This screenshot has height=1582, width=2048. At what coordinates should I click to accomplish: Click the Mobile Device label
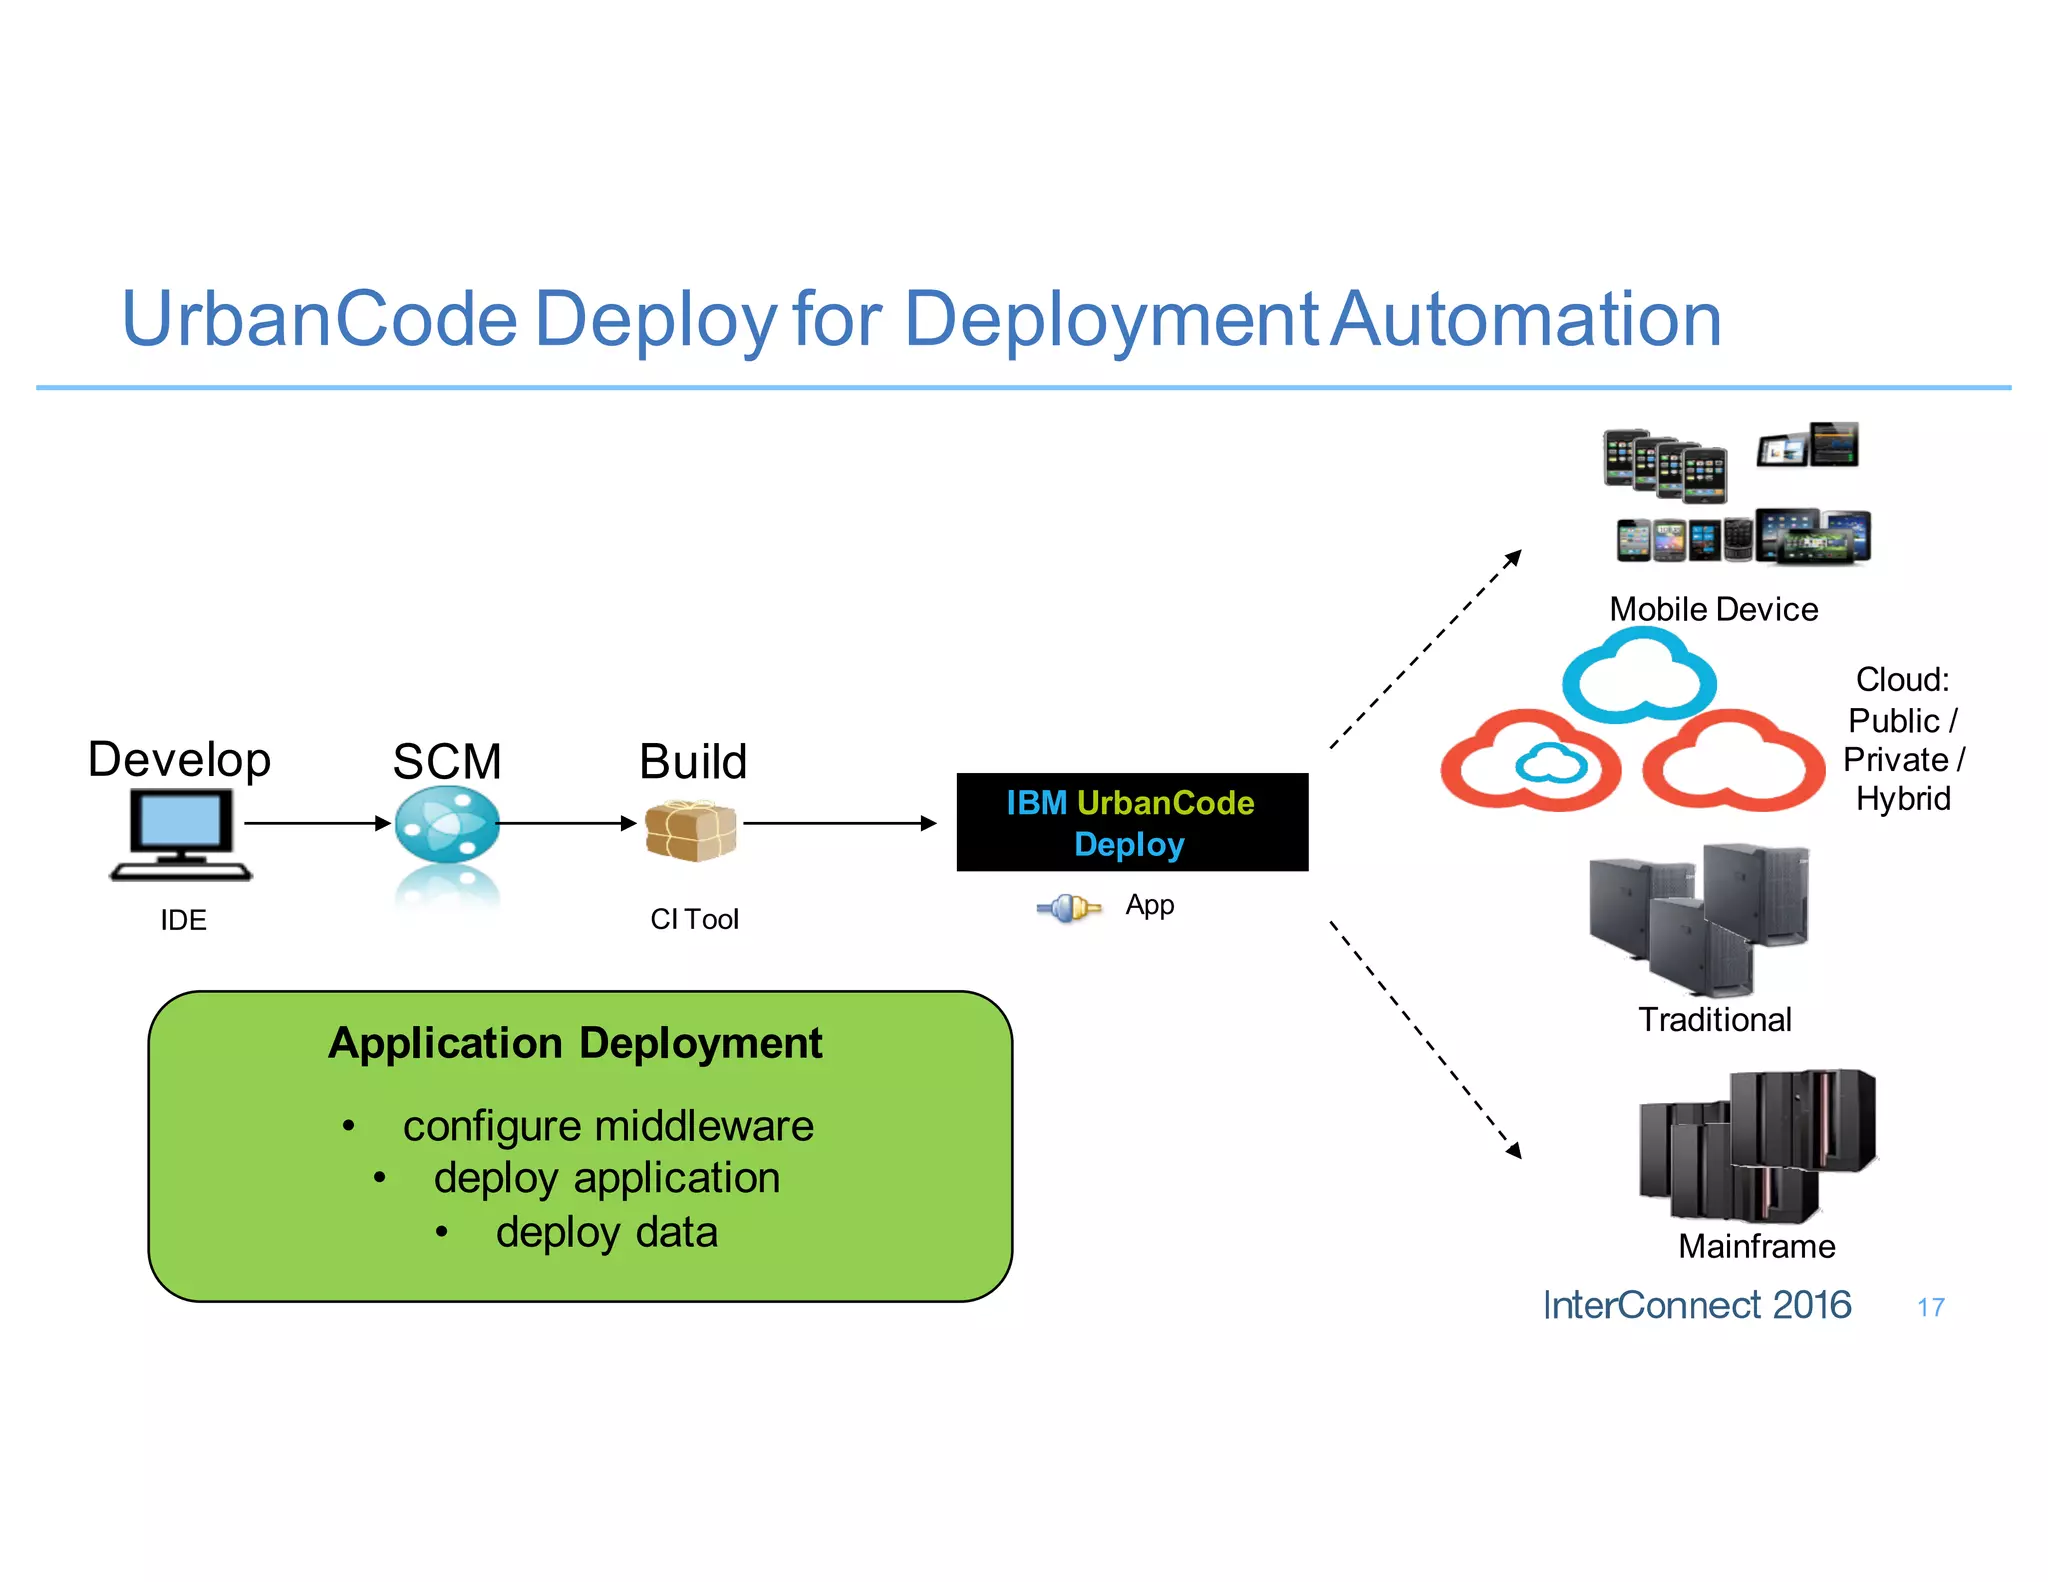click(x=1713, y=609)
